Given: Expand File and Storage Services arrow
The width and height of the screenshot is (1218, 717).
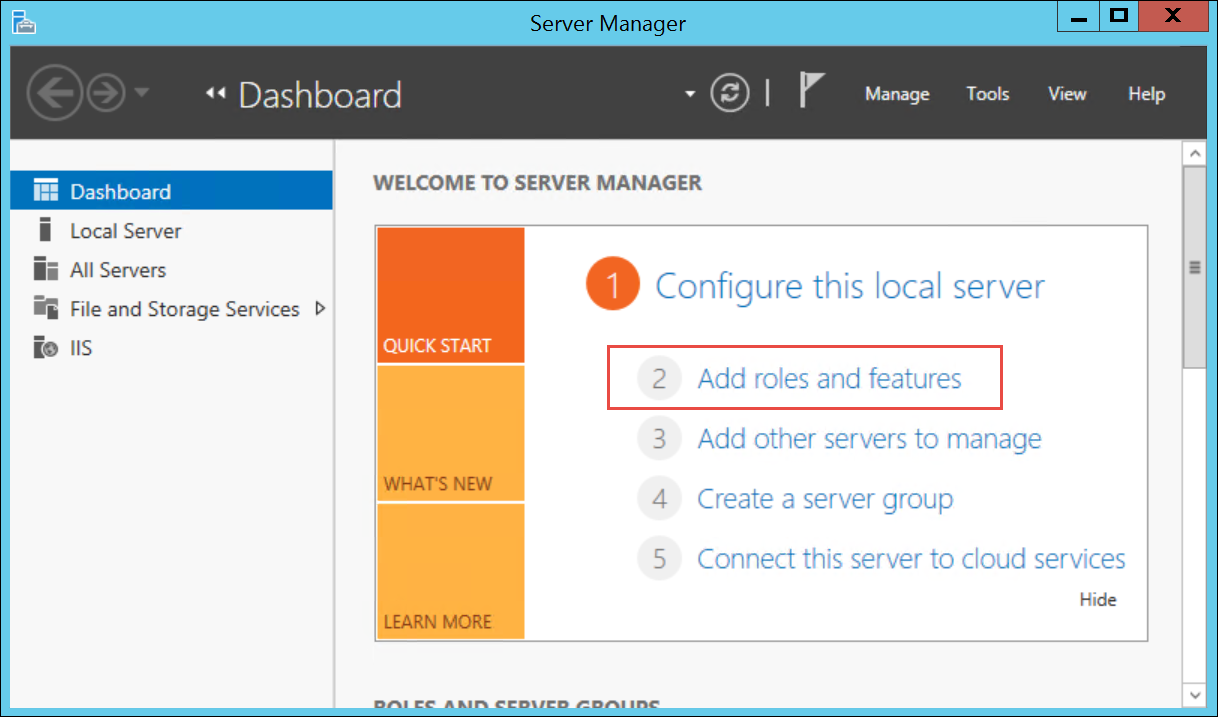Looking at the screenshot, I should point(320,308).
